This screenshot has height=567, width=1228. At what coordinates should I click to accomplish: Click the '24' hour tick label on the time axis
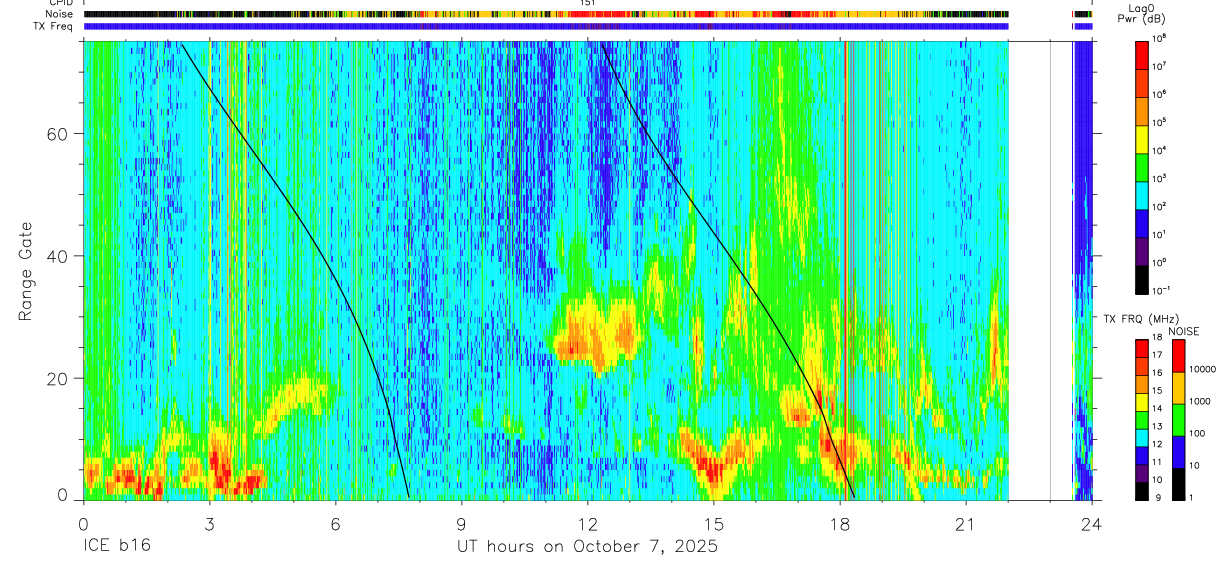click(1092, 524)
